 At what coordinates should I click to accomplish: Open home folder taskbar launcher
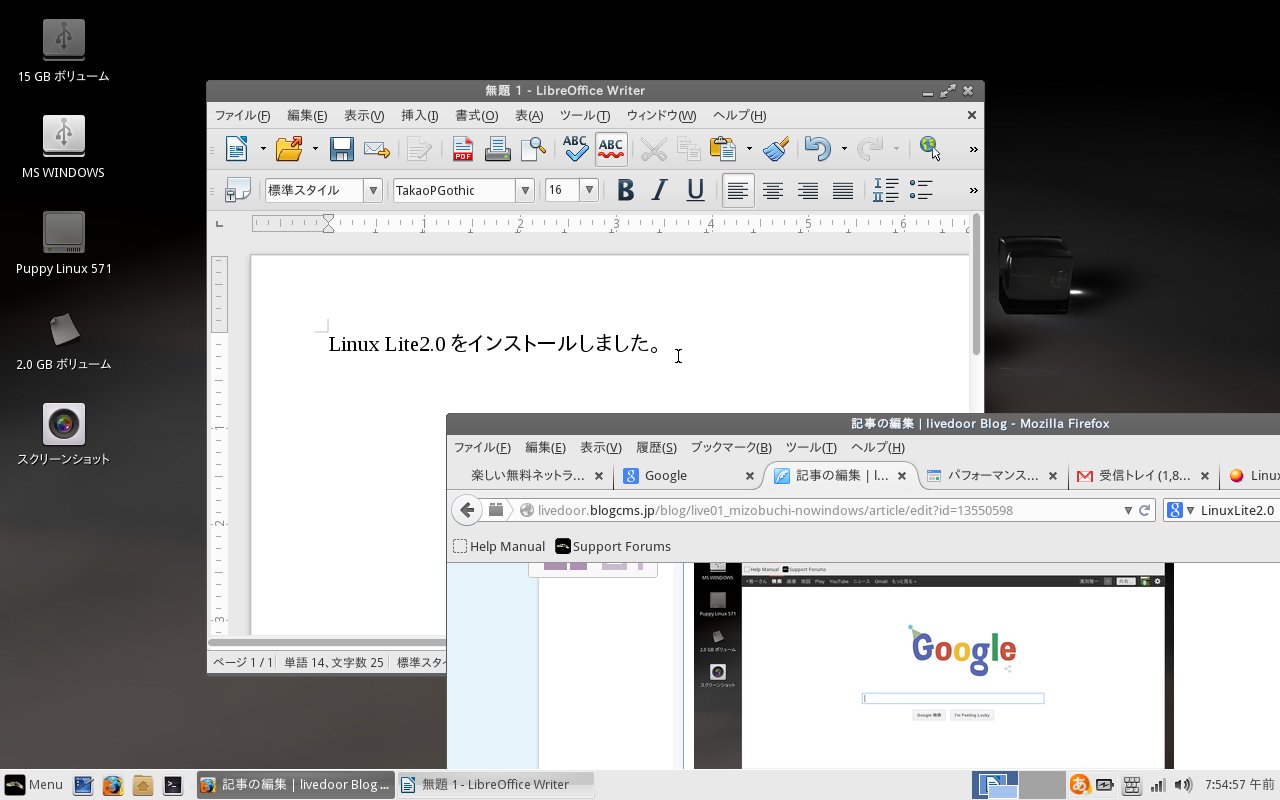pyautogui.click(x=142, y=785)
